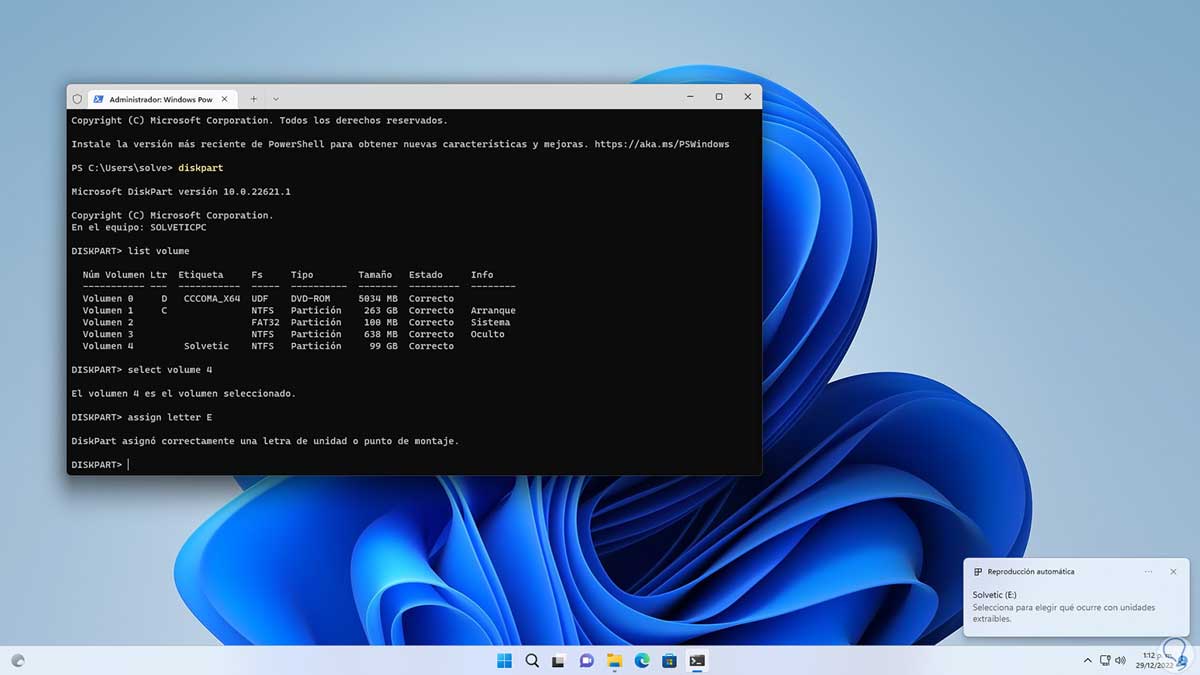Click the 'En el equipo: SOLVETICPC' line
The image size is (1200, 675).
click(140, 227)
